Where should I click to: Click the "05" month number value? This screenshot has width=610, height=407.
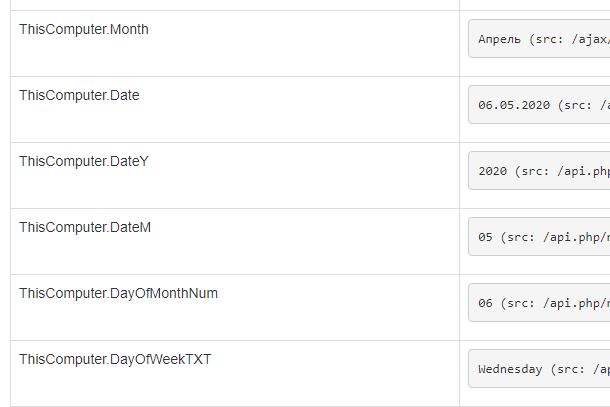tap(486, 237)
